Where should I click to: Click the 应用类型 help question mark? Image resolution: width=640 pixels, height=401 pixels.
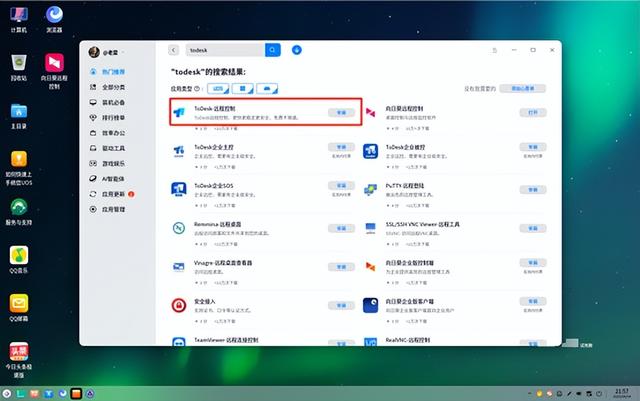click(197, 89)
